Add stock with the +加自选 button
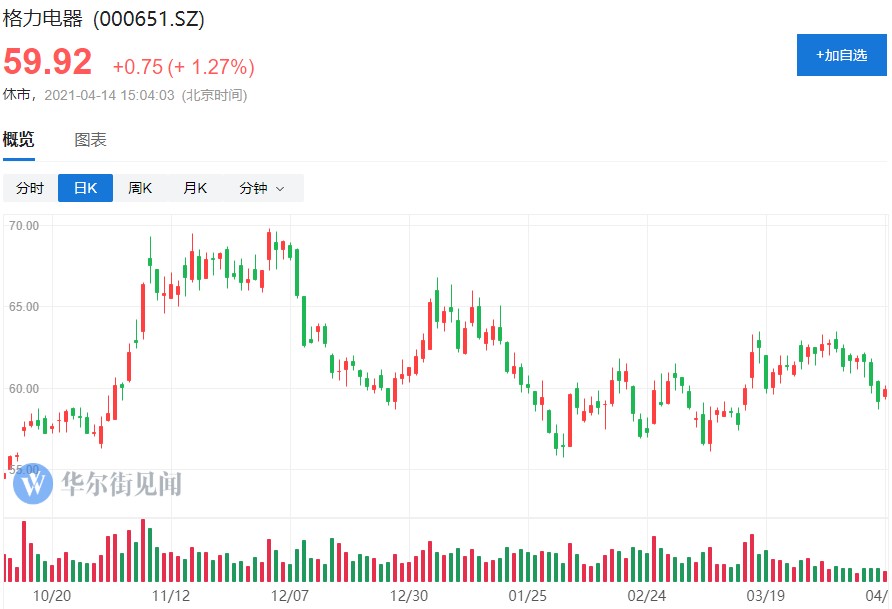 (x=841, y=55)
